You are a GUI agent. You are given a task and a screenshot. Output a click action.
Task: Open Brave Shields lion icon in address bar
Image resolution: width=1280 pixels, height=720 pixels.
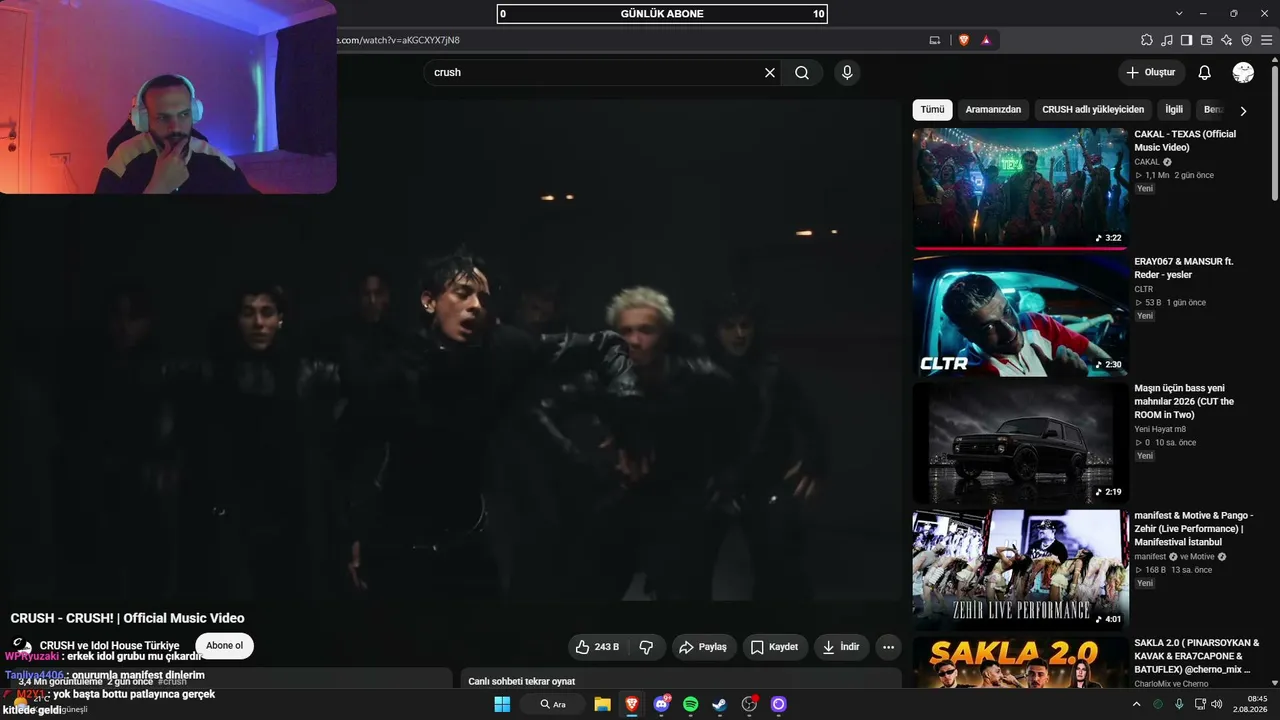pos(964,40)
